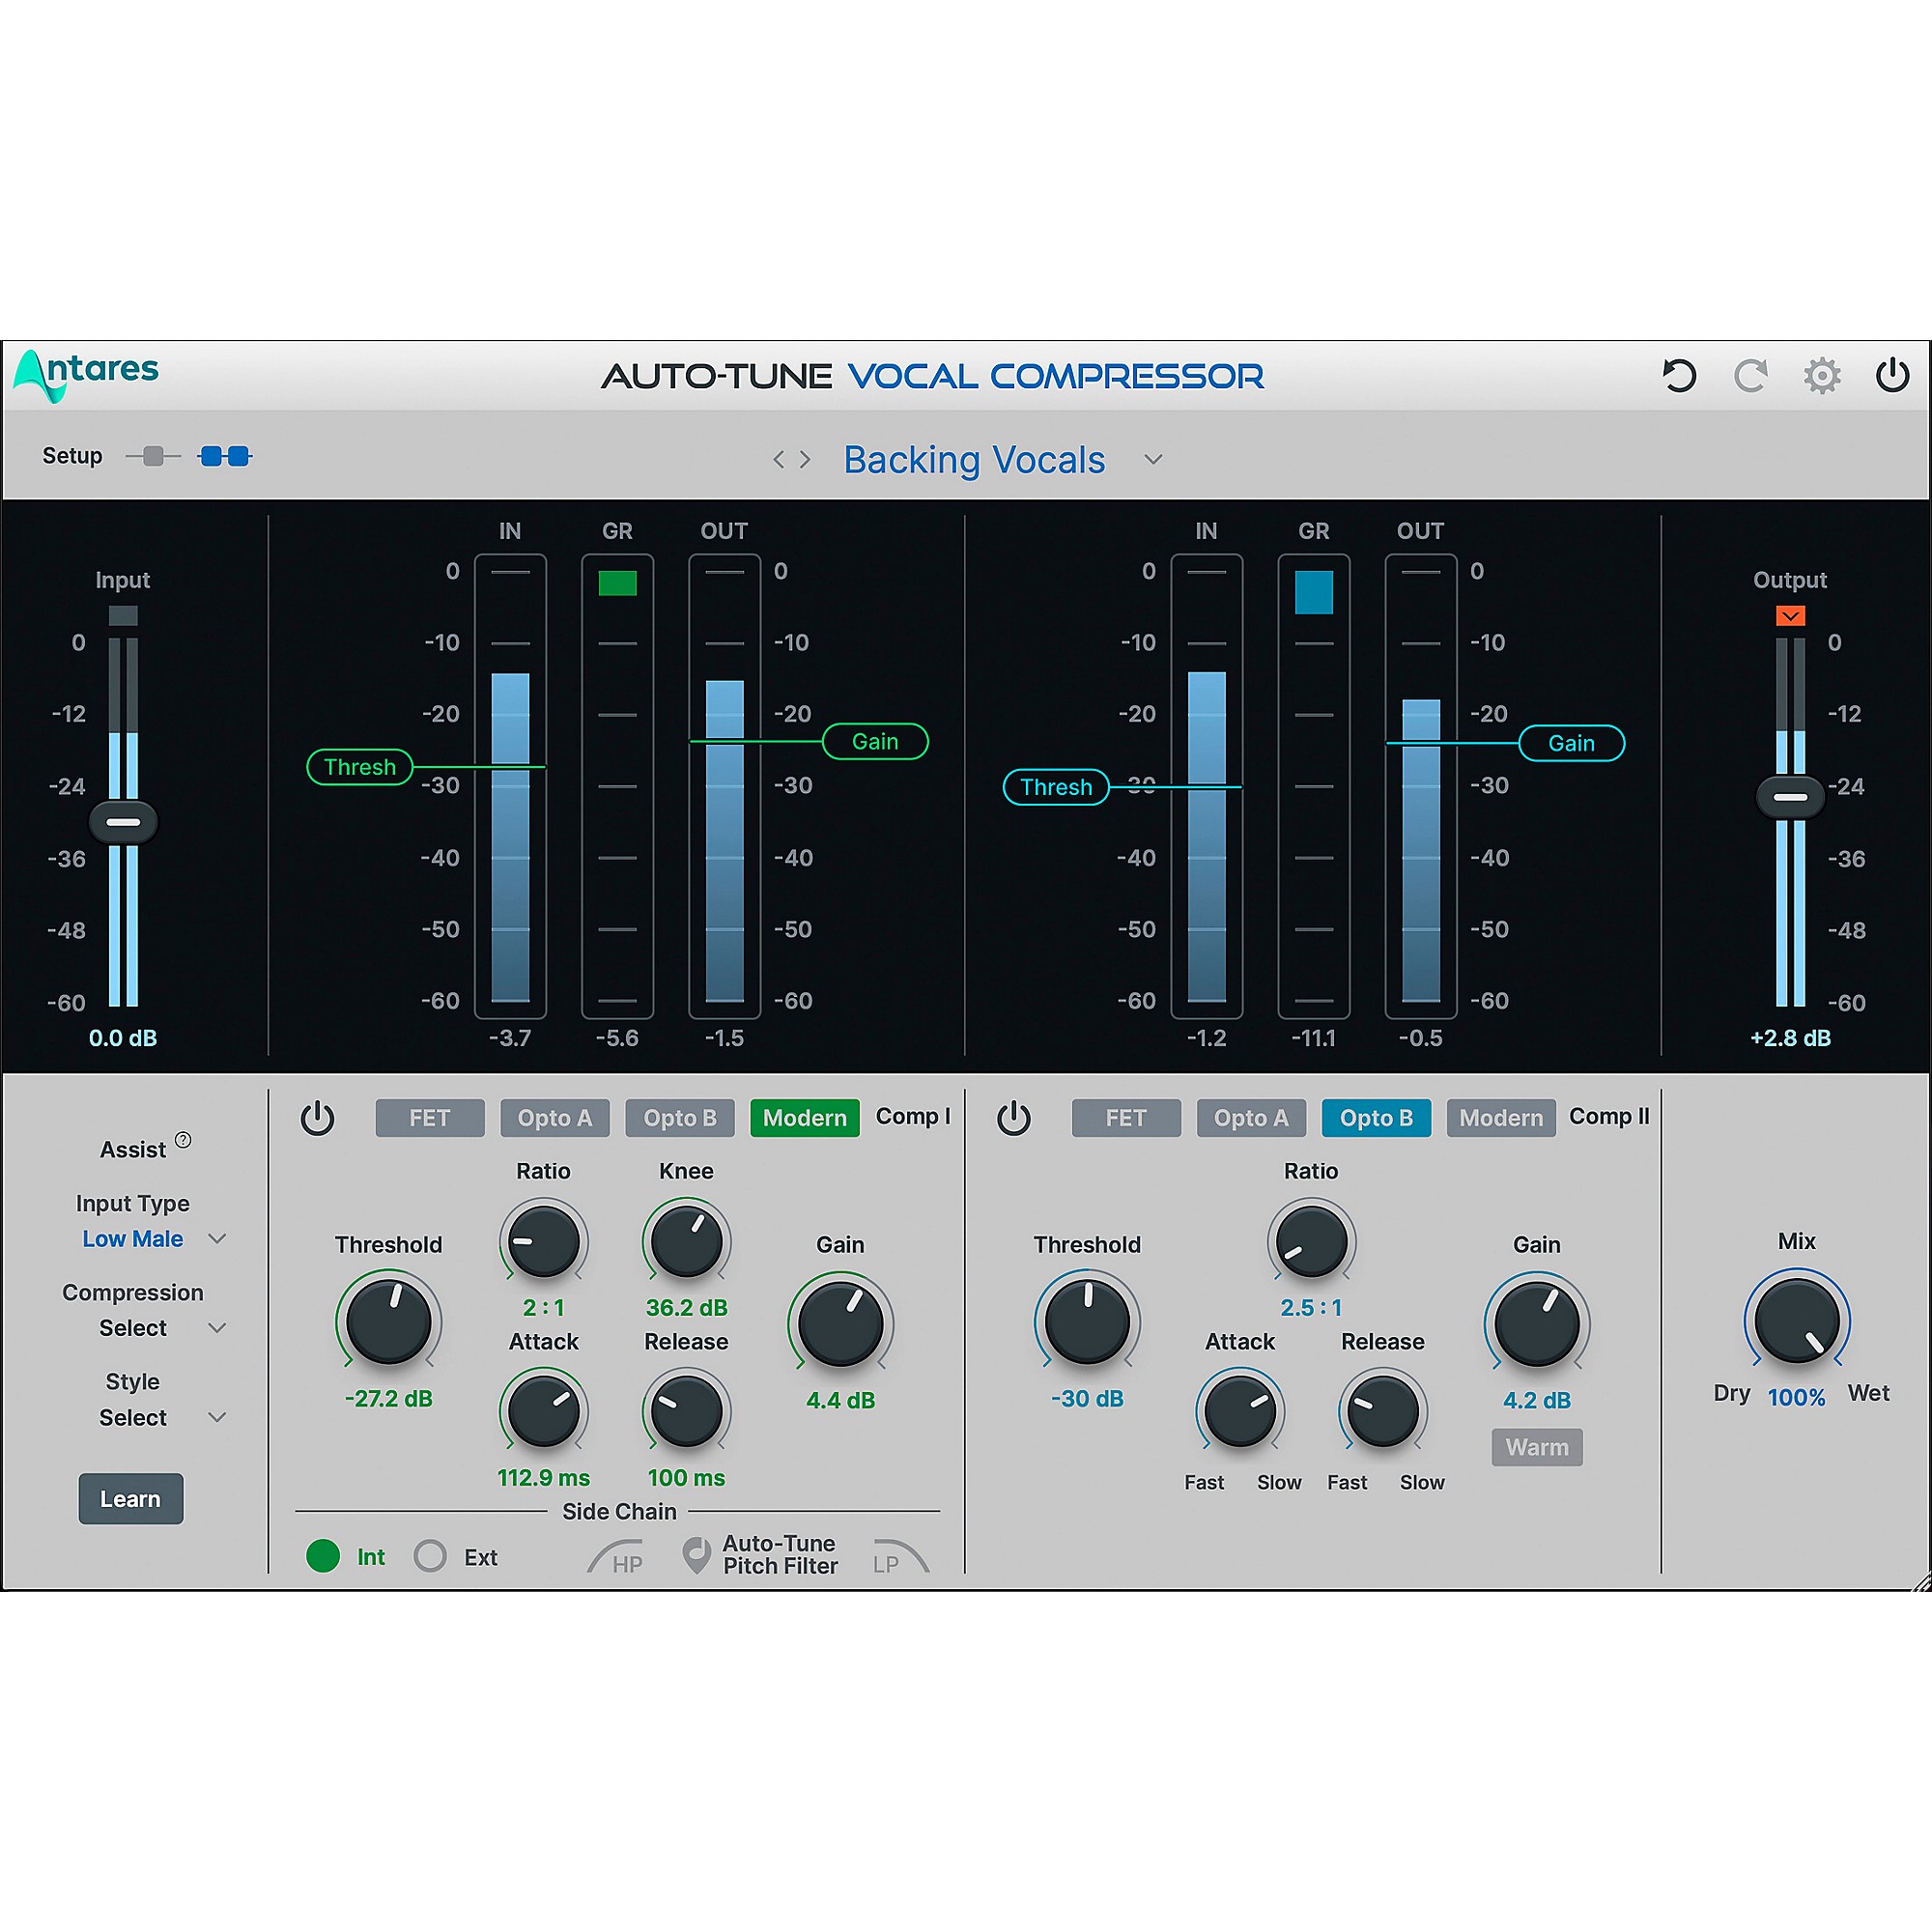The image size is (1932, 1932).
Task: Choose Modern mode for Comp II
Action: click(x=1501, y=1118)
